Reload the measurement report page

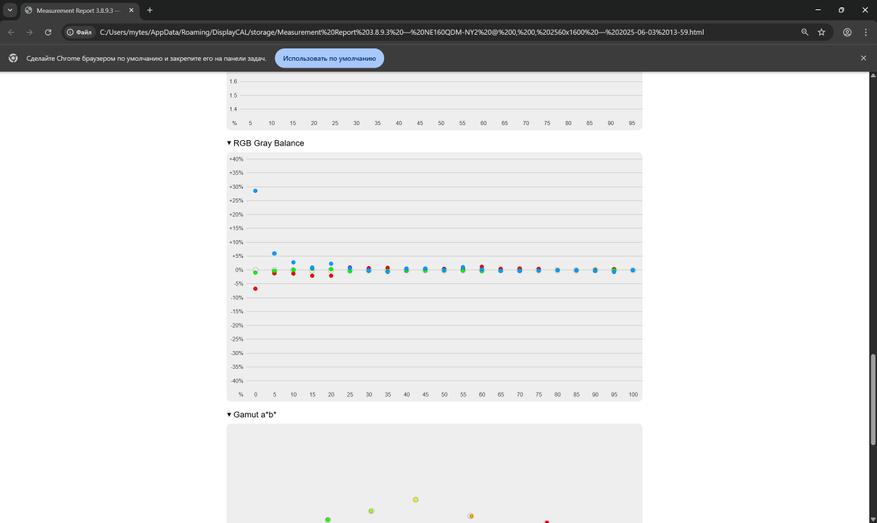point(48,32)
